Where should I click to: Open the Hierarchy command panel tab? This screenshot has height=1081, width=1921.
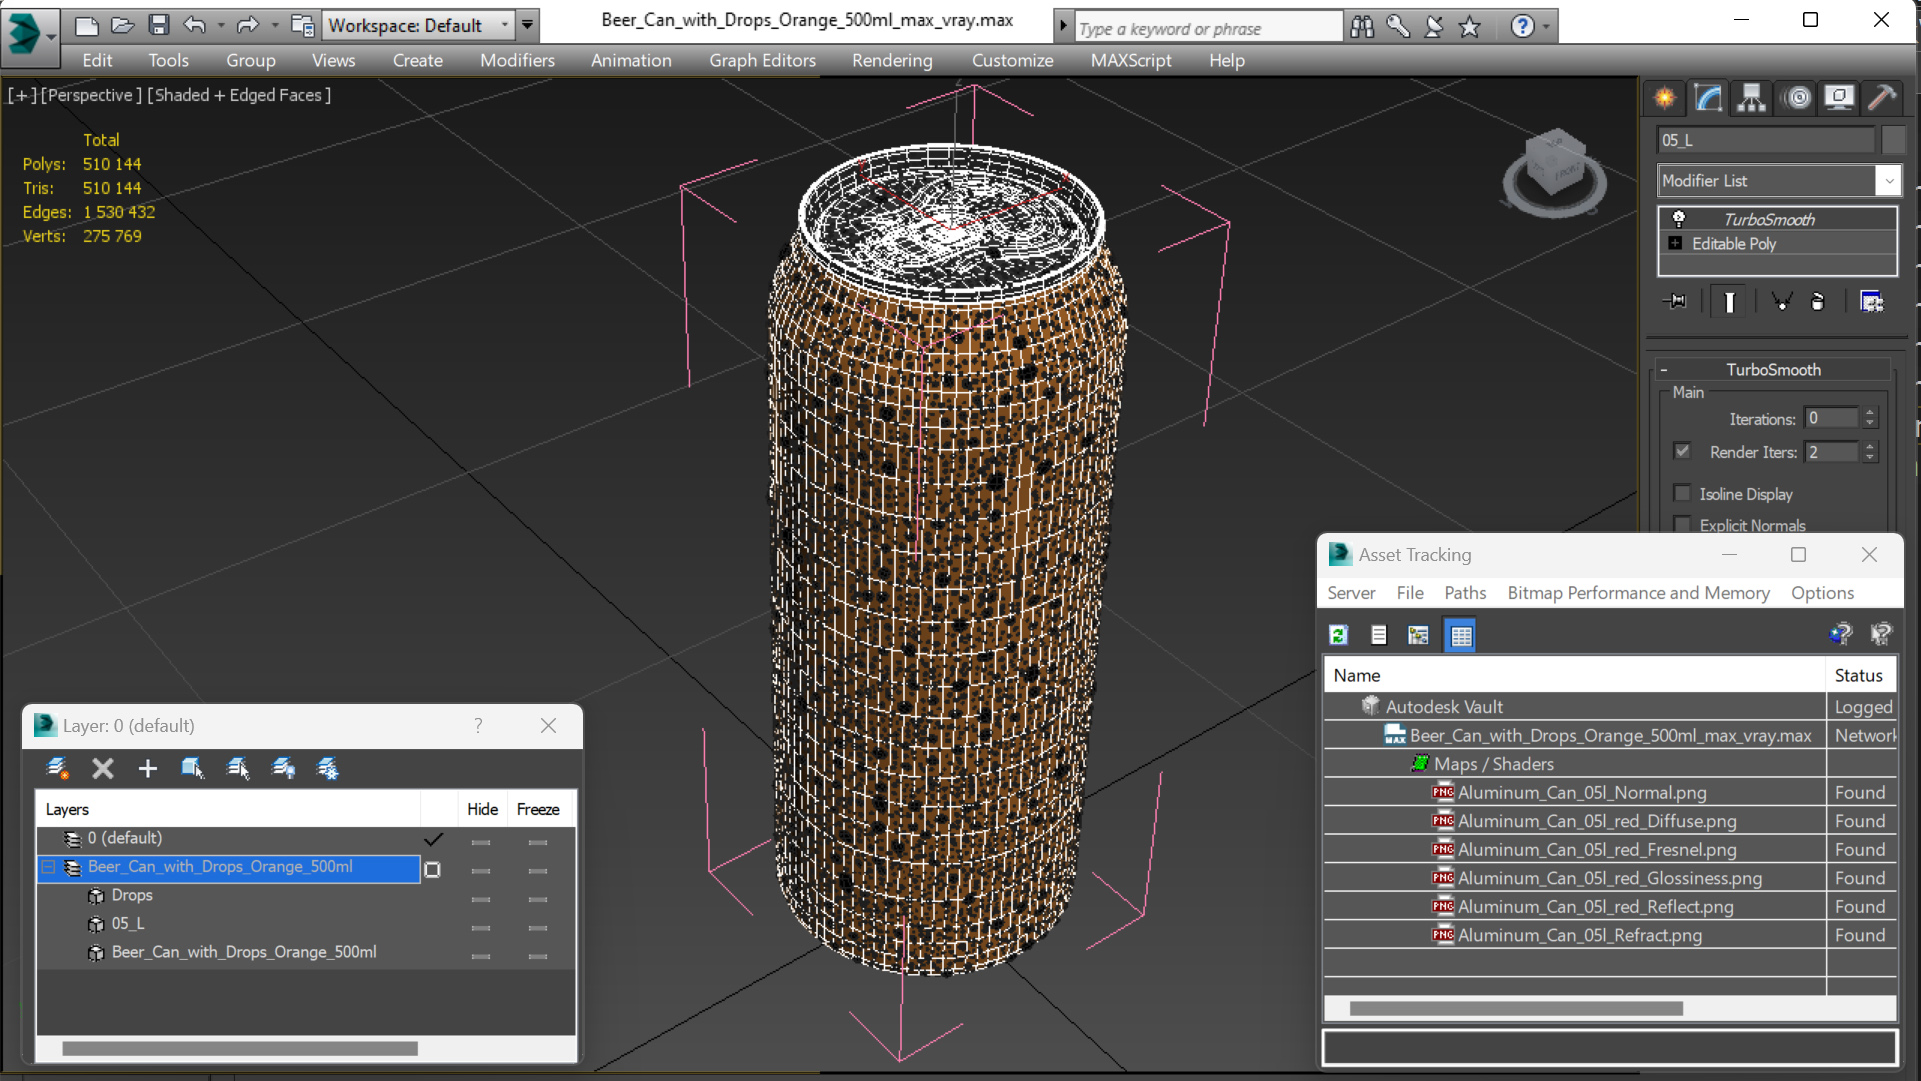click(x=1751, y=98)
